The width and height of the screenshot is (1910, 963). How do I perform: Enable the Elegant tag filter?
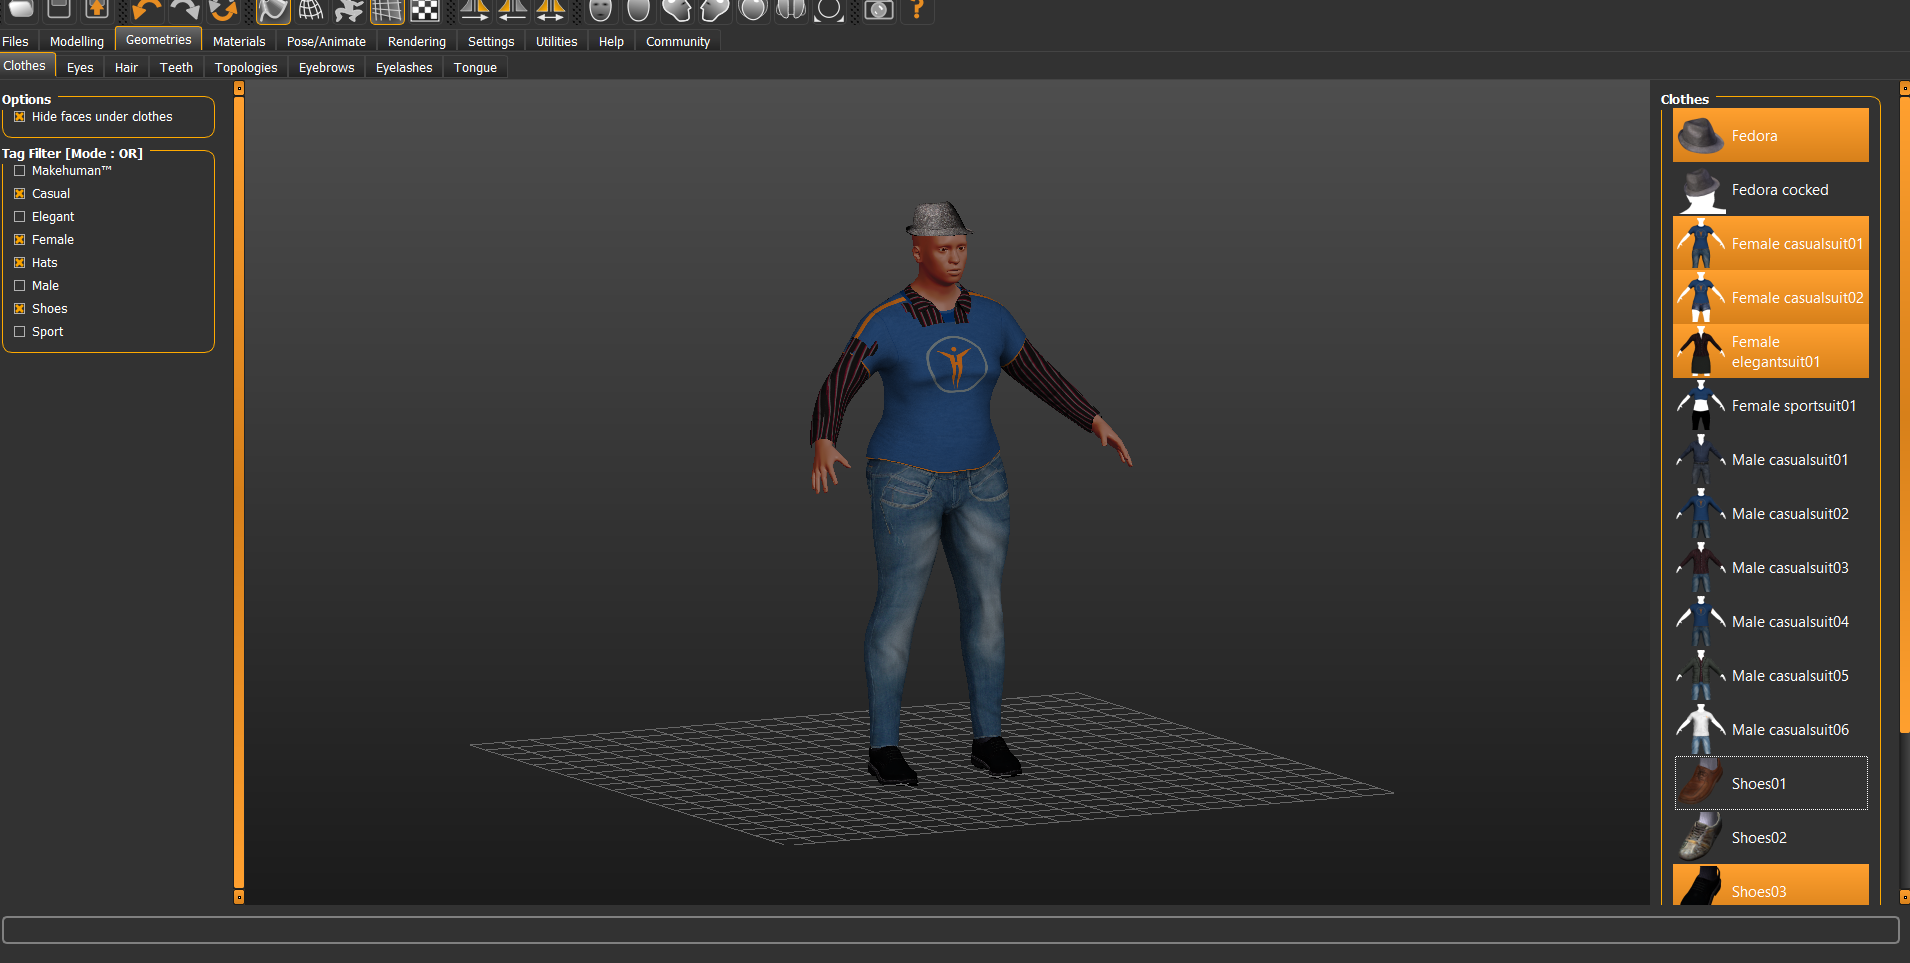[19, 217]
